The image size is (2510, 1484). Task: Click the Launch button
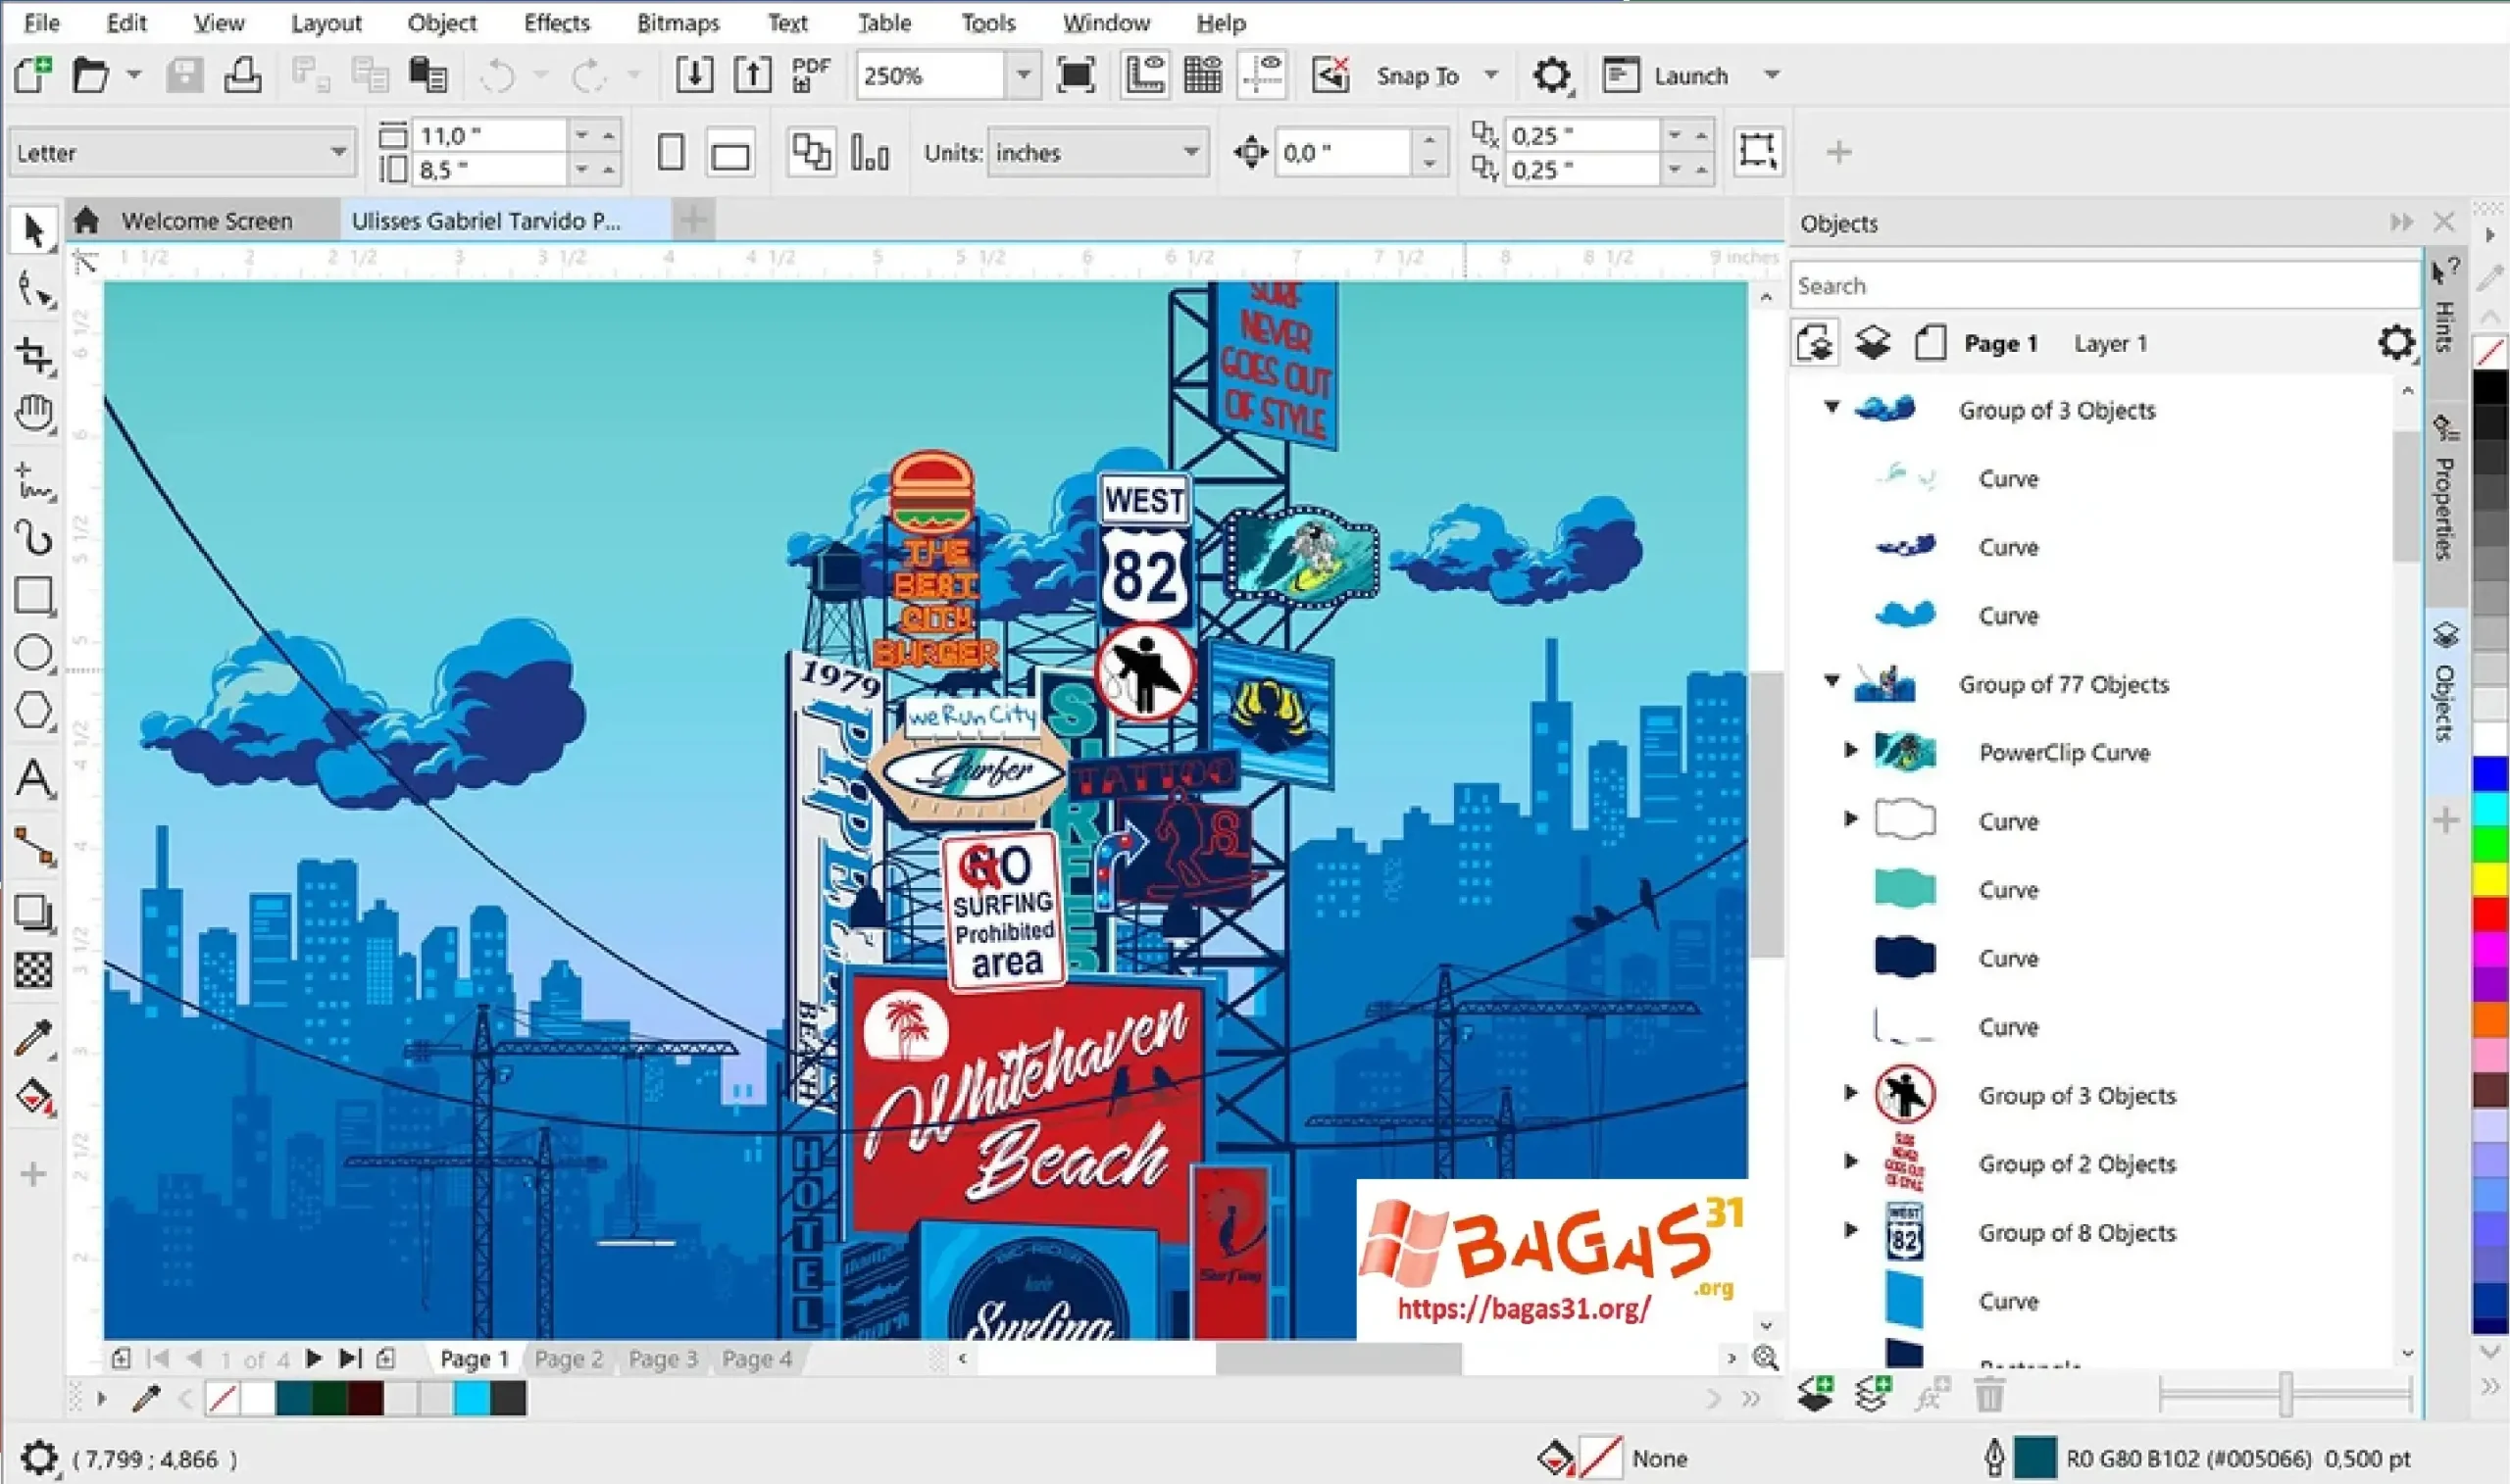pos(1693,75)
